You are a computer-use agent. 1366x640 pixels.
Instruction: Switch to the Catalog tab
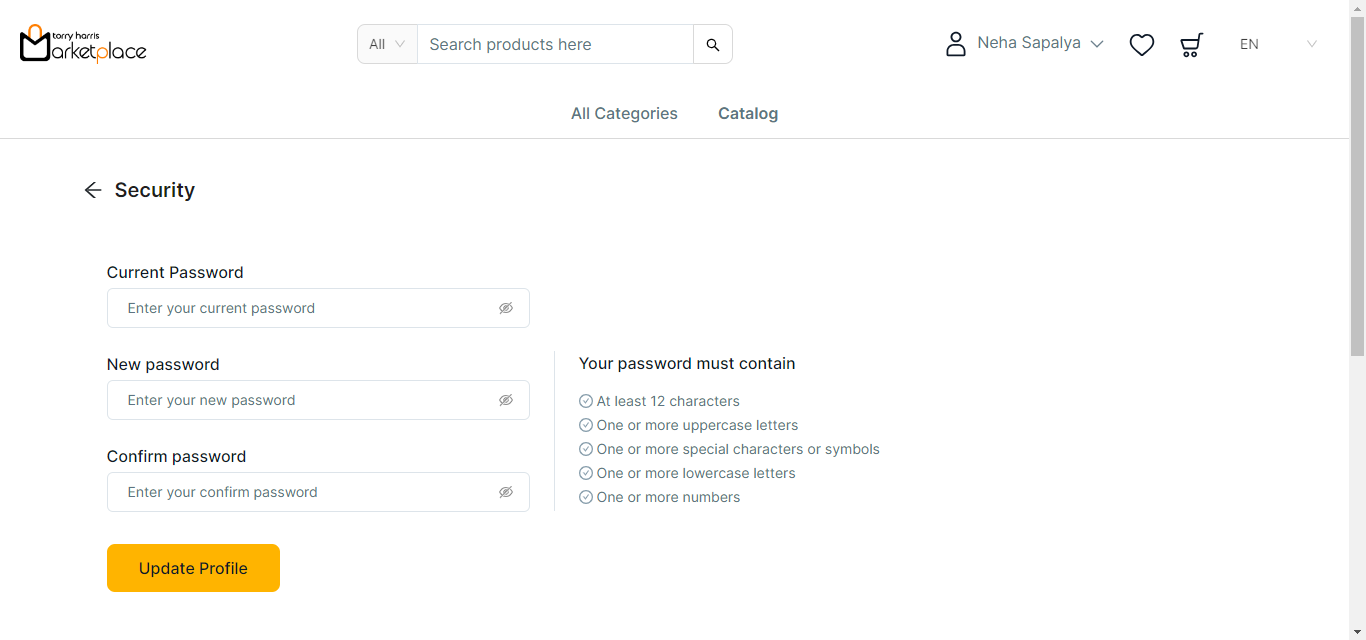[748, 114]
